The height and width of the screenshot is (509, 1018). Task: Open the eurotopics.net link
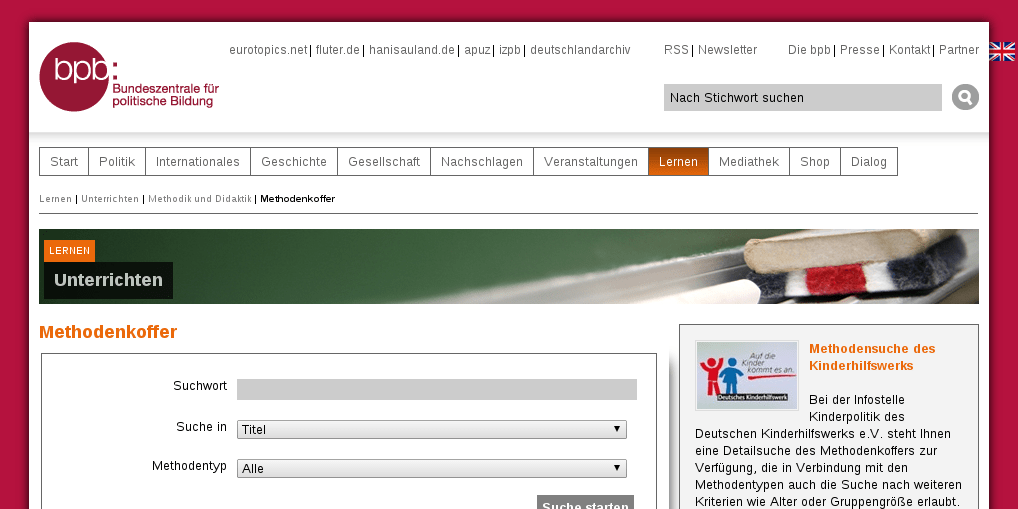pos(268,50)
